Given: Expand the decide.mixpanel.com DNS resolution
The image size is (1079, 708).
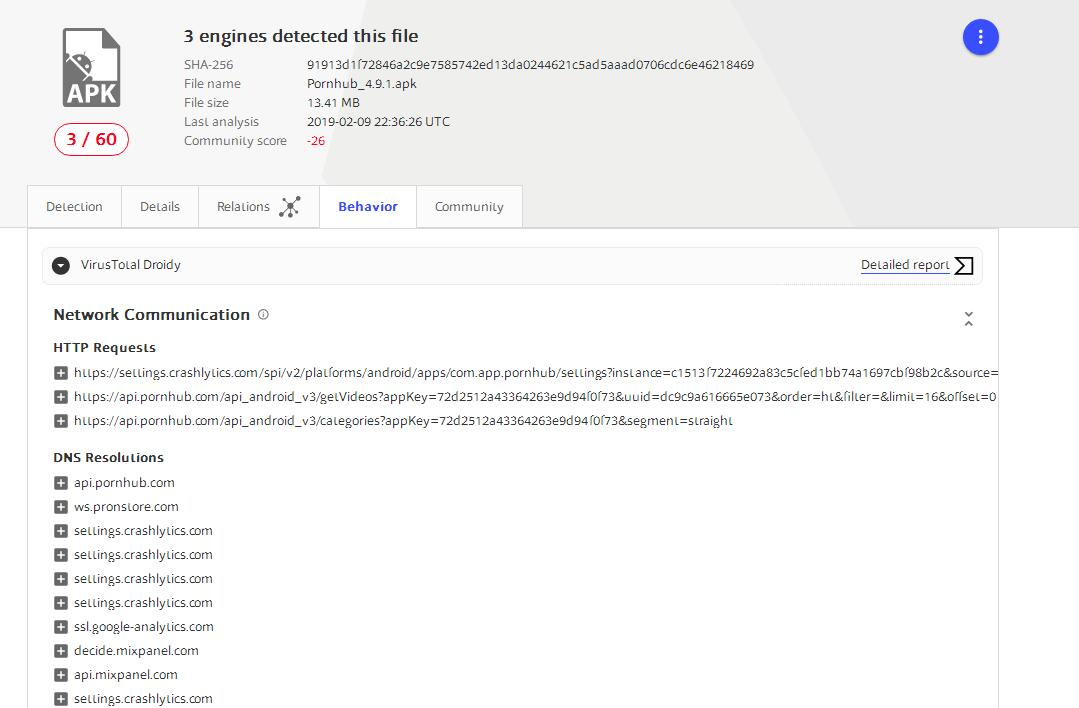Looking at the screenshot, I should [x=61, y=651].
